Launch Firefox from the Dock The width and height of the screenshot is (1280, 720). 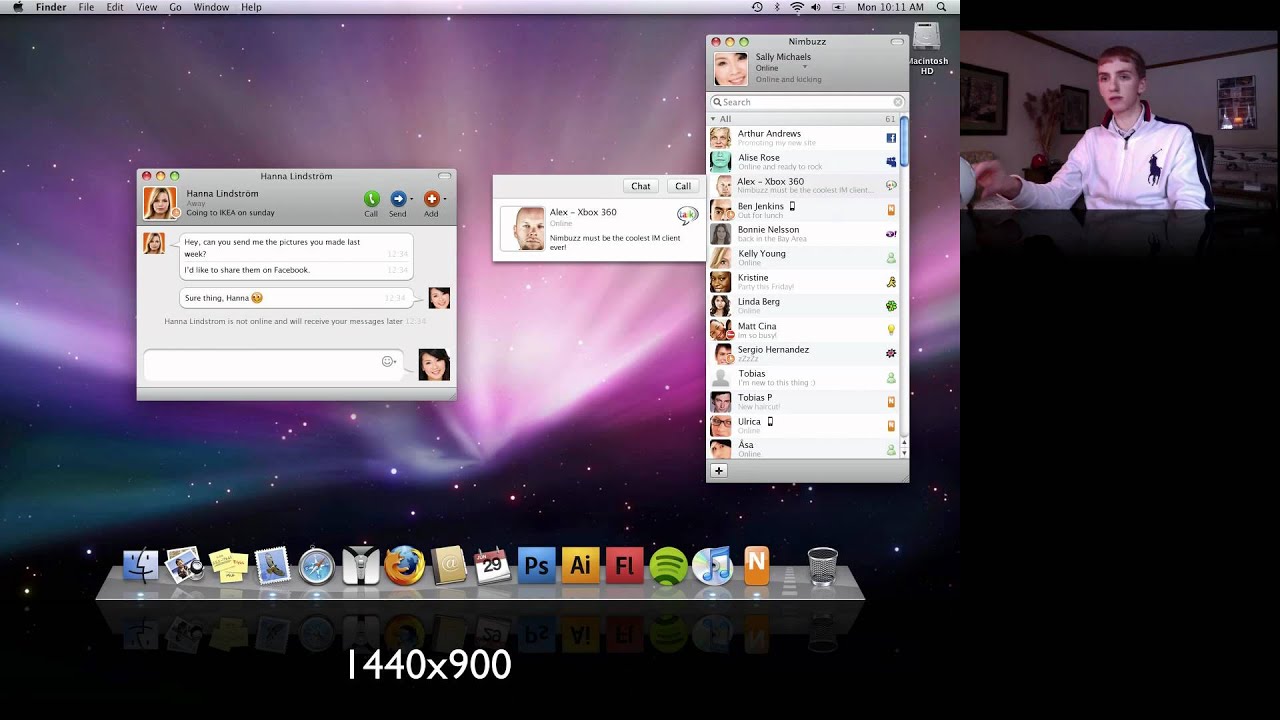404,565
